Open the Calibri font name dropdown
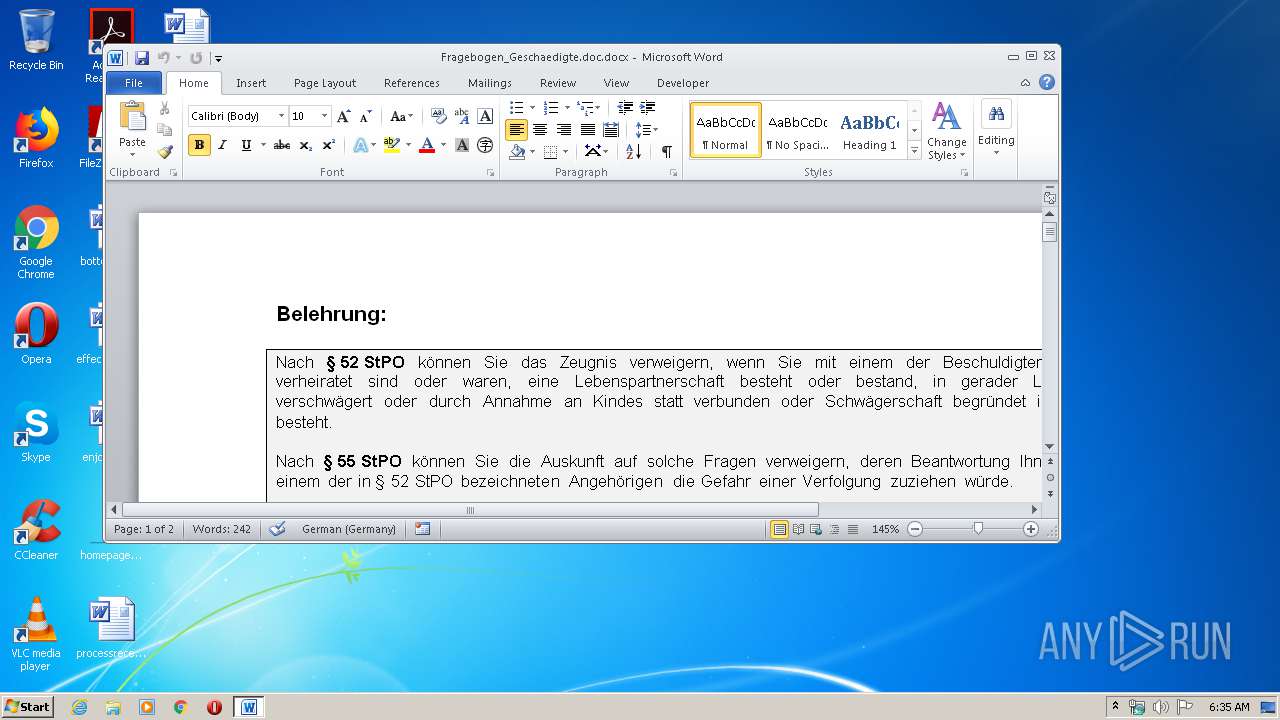Image resolution: width=1280 pixels, height=720 pixels. click(281, 116)
